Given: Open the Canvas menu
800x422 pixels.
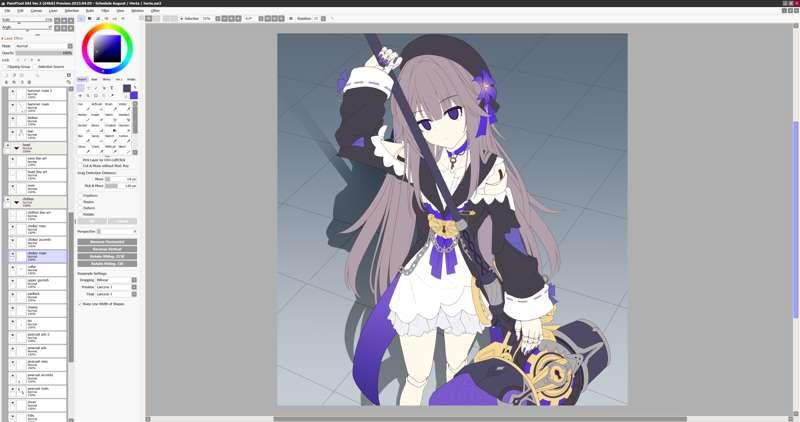Looking at the screenshot, I should (x=36, y=11).
